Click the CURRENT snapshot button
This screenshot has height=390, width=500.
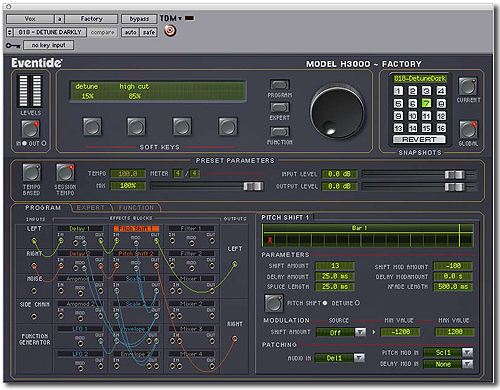click(x=468, y=86)
